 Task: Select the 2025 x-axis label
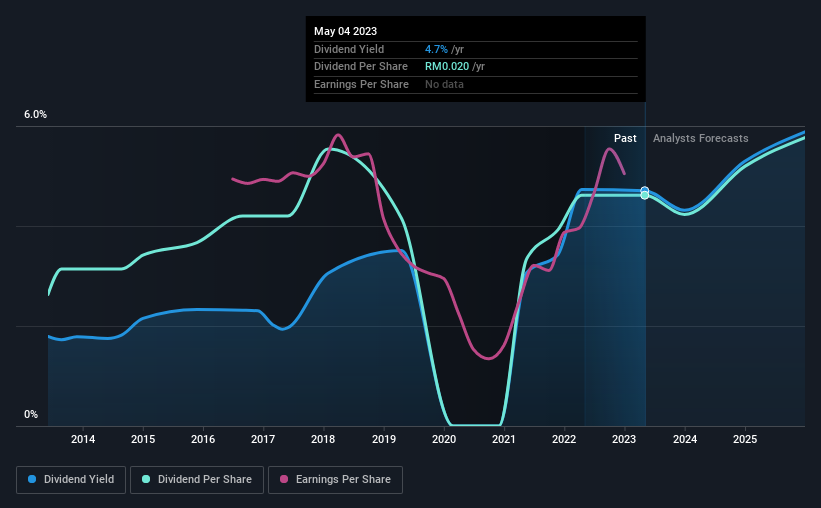point(745,439)
